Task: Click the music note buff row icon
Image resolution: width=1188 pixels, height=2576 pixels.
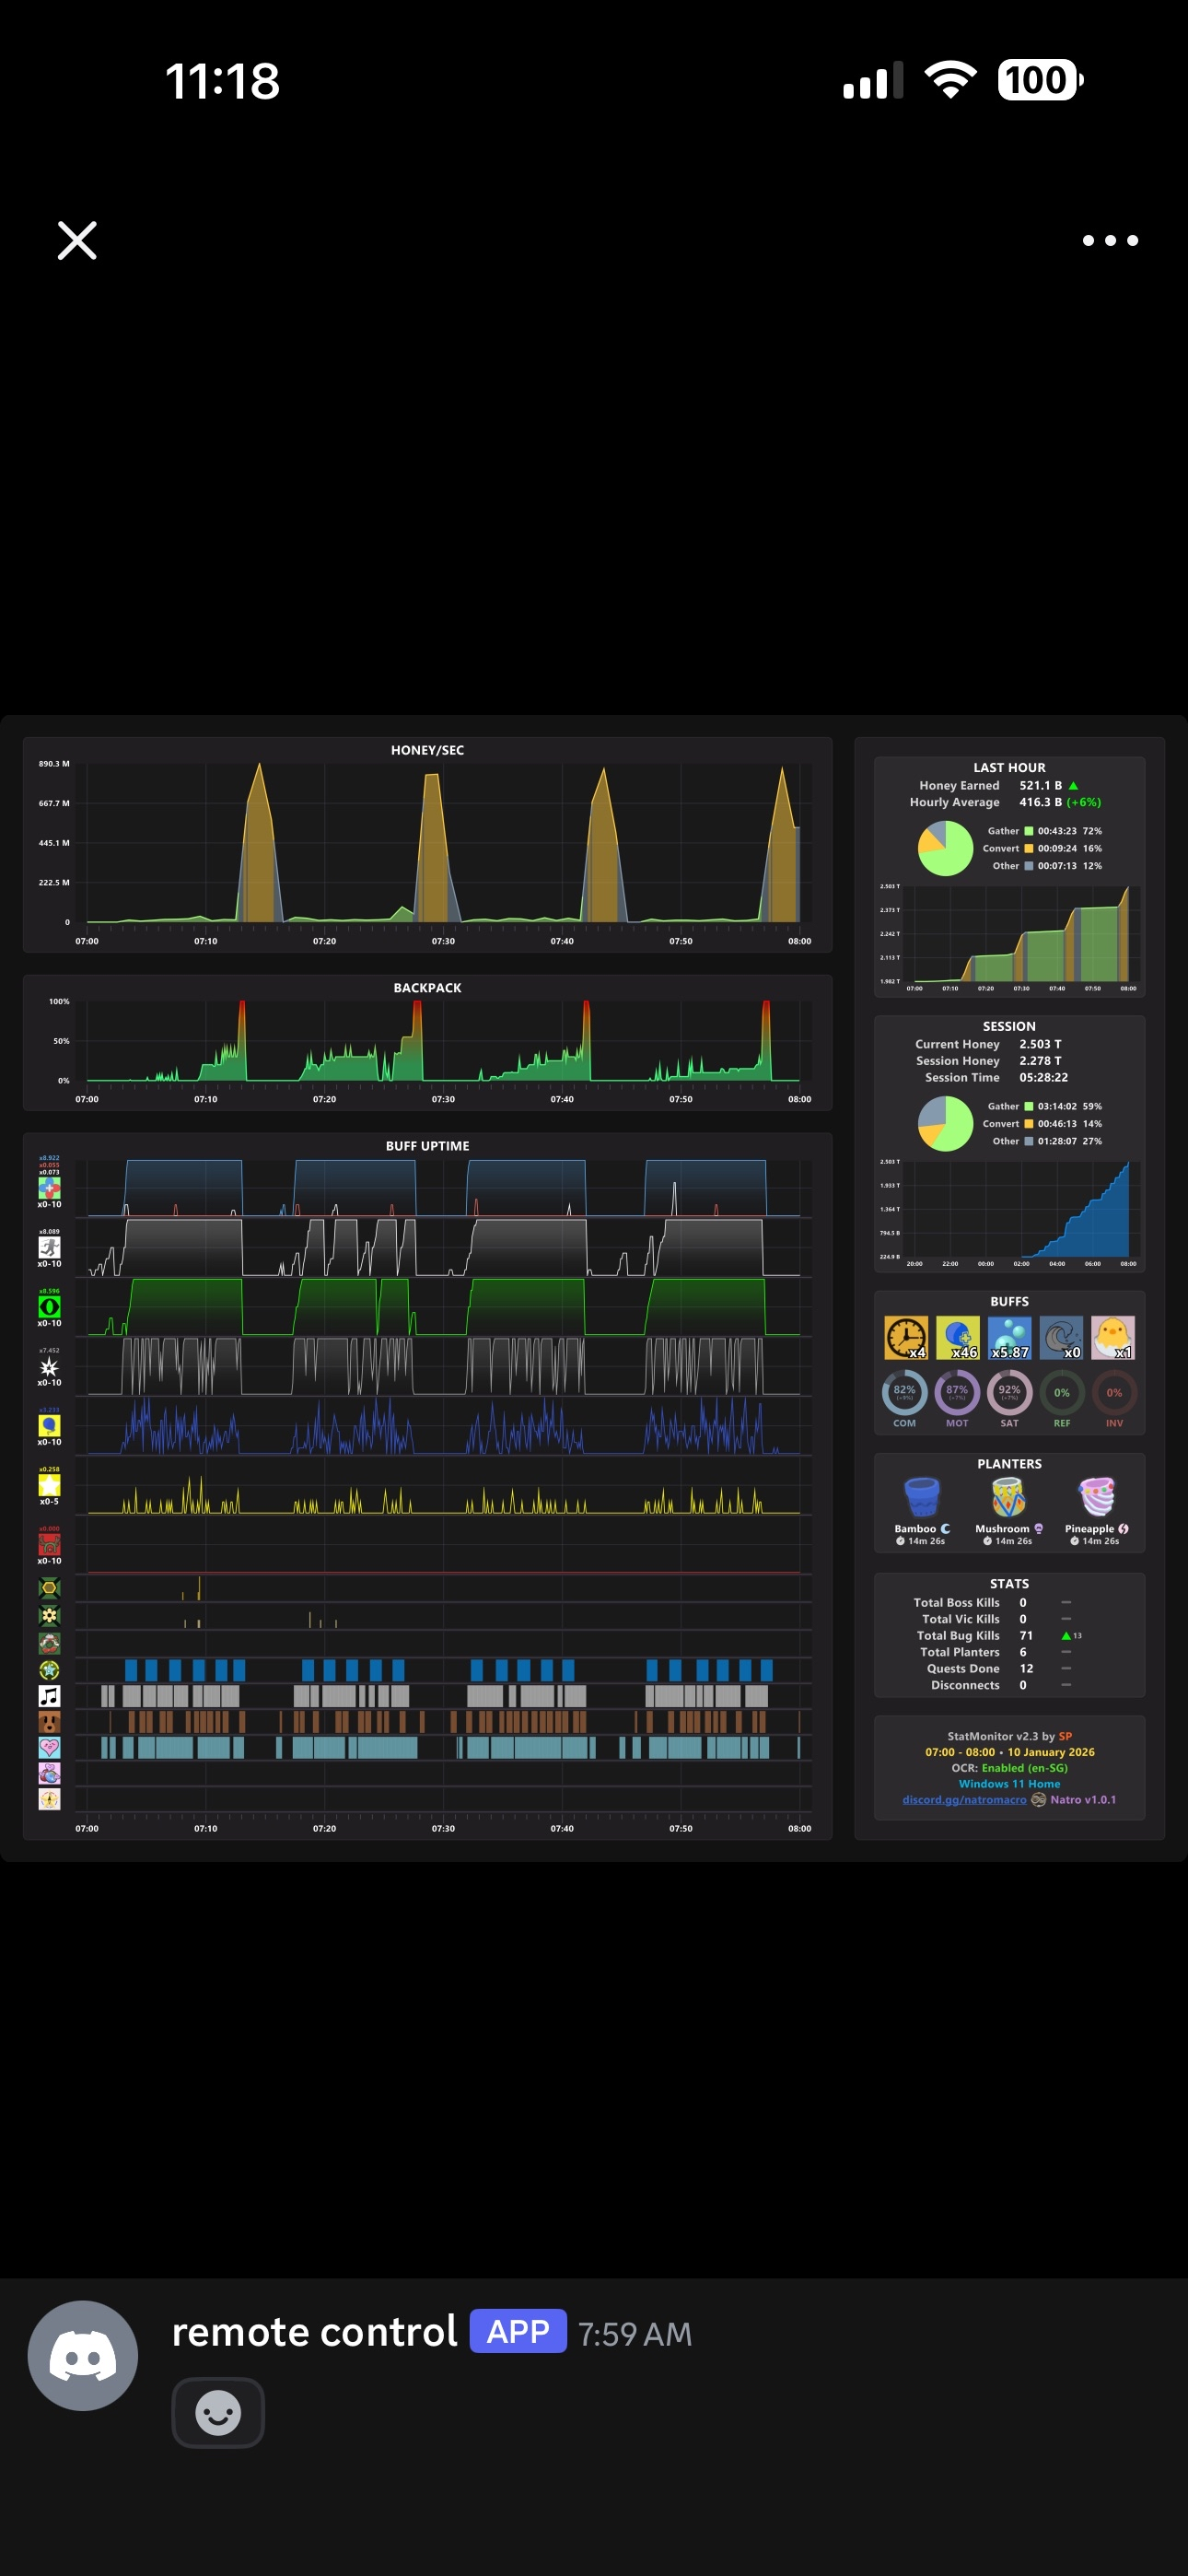Action: click(x=49, y=1696)
